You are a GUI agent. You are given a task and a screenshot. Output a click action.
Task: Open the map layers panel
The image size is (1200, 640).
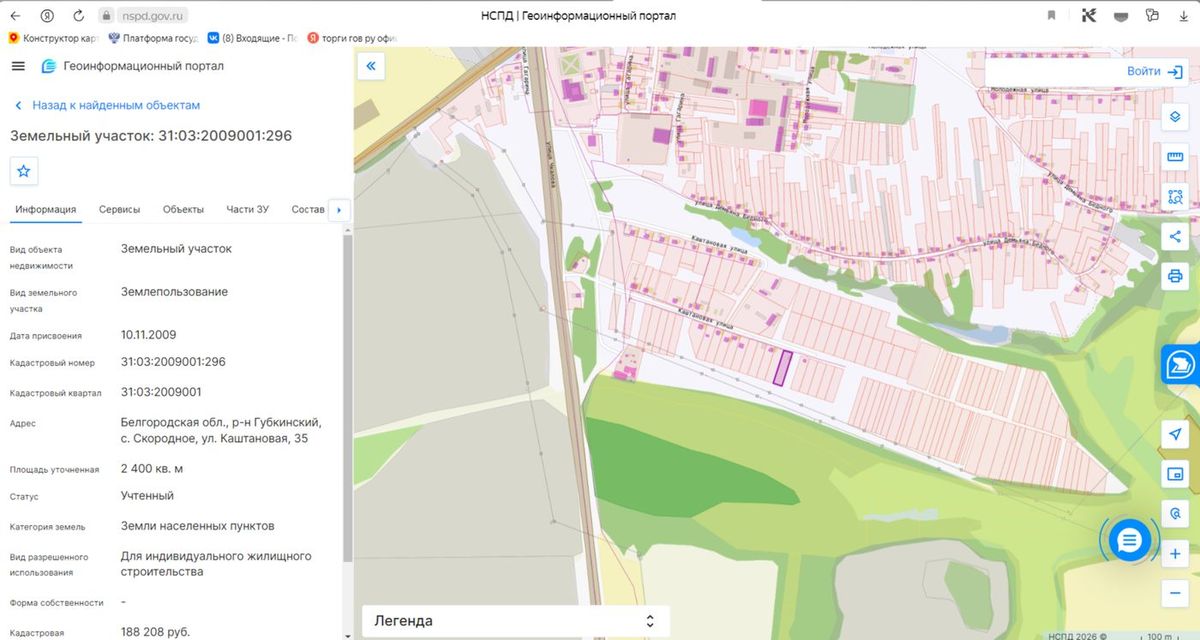tap(1176, 116)
